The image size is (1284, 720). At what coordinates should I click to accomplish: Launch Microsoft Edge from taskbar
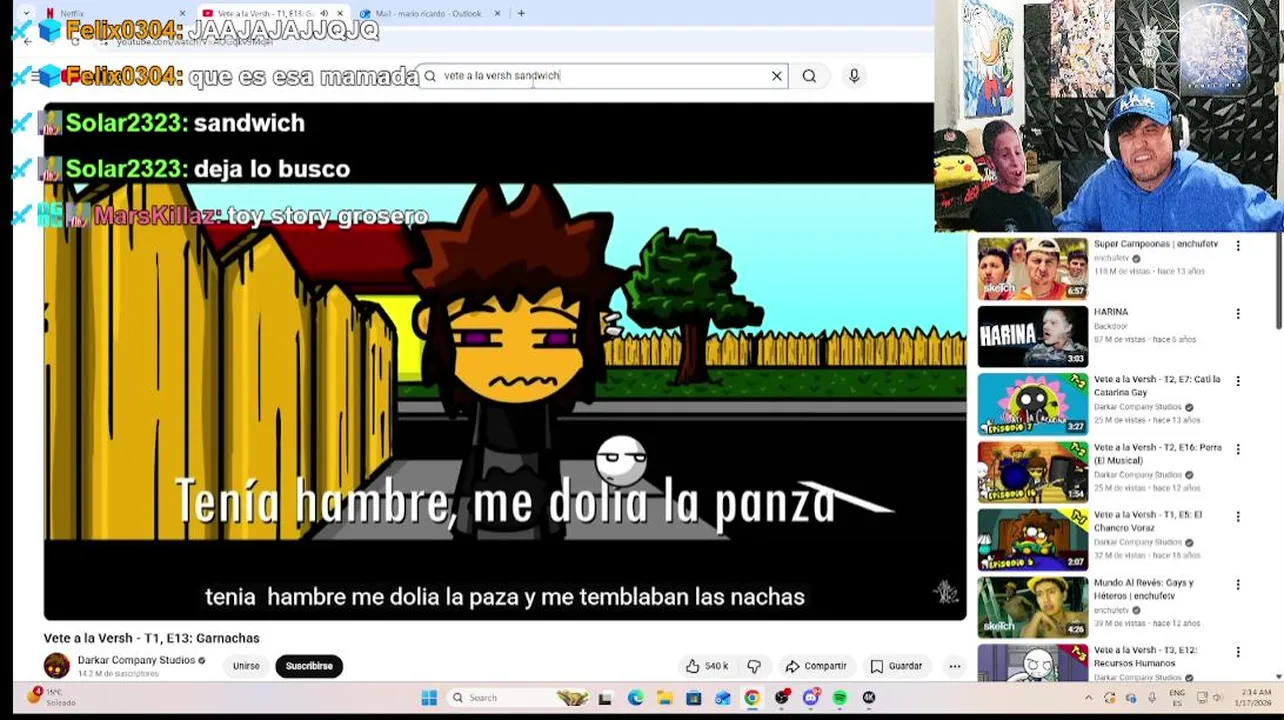click(x=635, y=698)
